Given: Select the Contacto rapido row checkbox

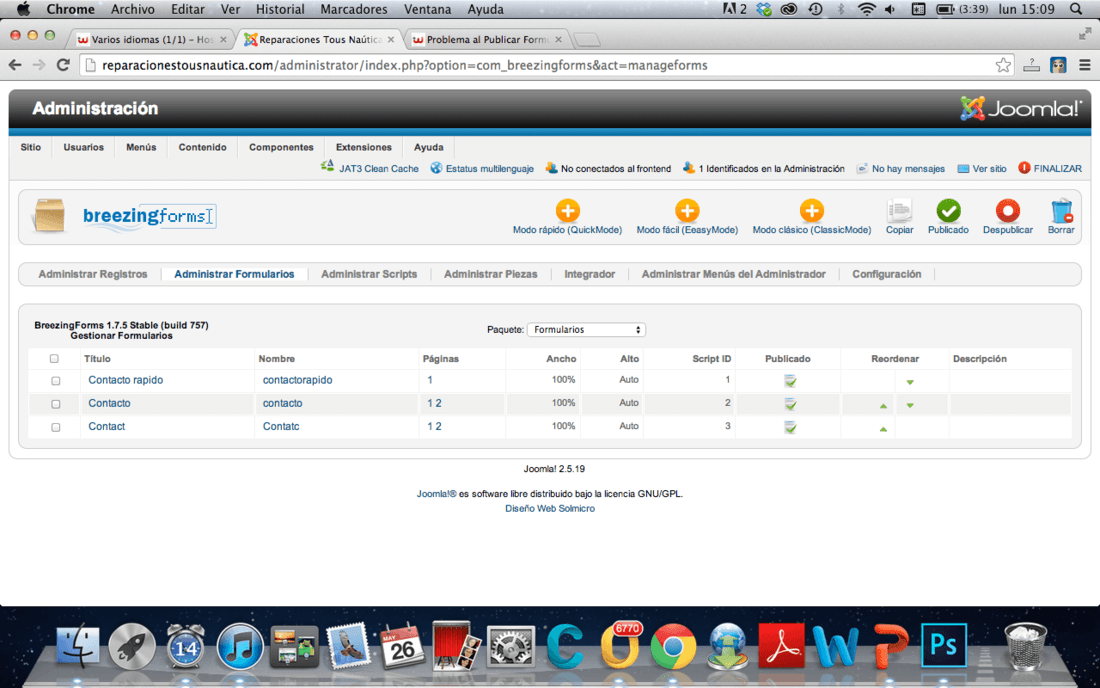Looking at the screenshot, I should pyautogui.click(x=55, y=381).
